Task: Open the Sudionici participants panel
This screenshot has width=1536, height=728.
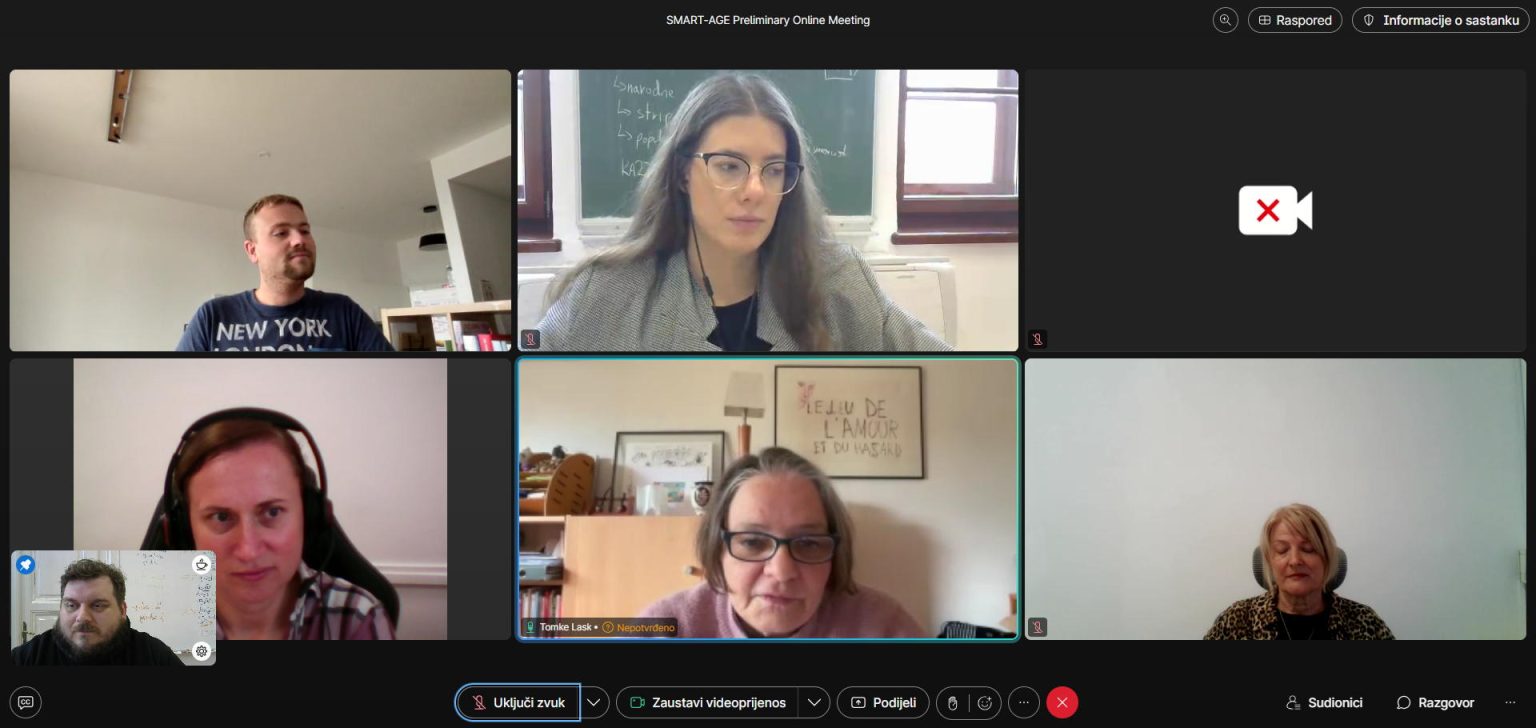Action: [1324, 702]
